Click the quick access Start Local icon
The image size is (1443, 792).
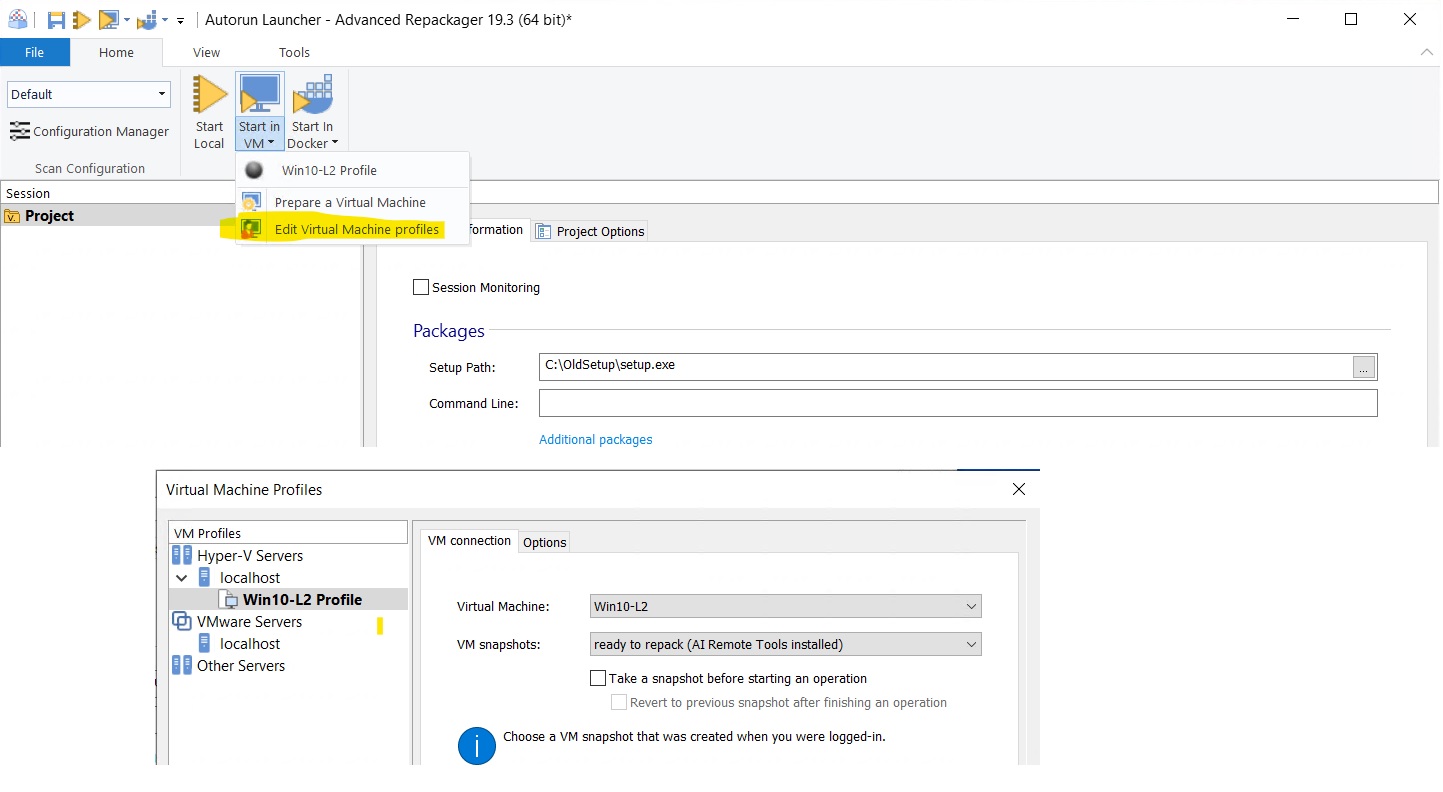click(83, 20)
